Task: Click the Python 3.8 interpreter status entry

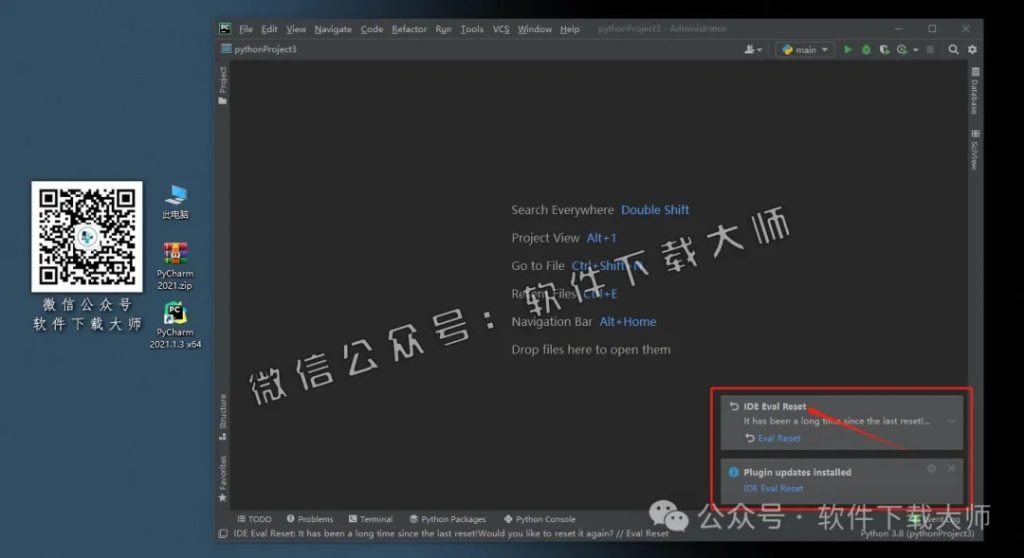Action: [917, 534]
